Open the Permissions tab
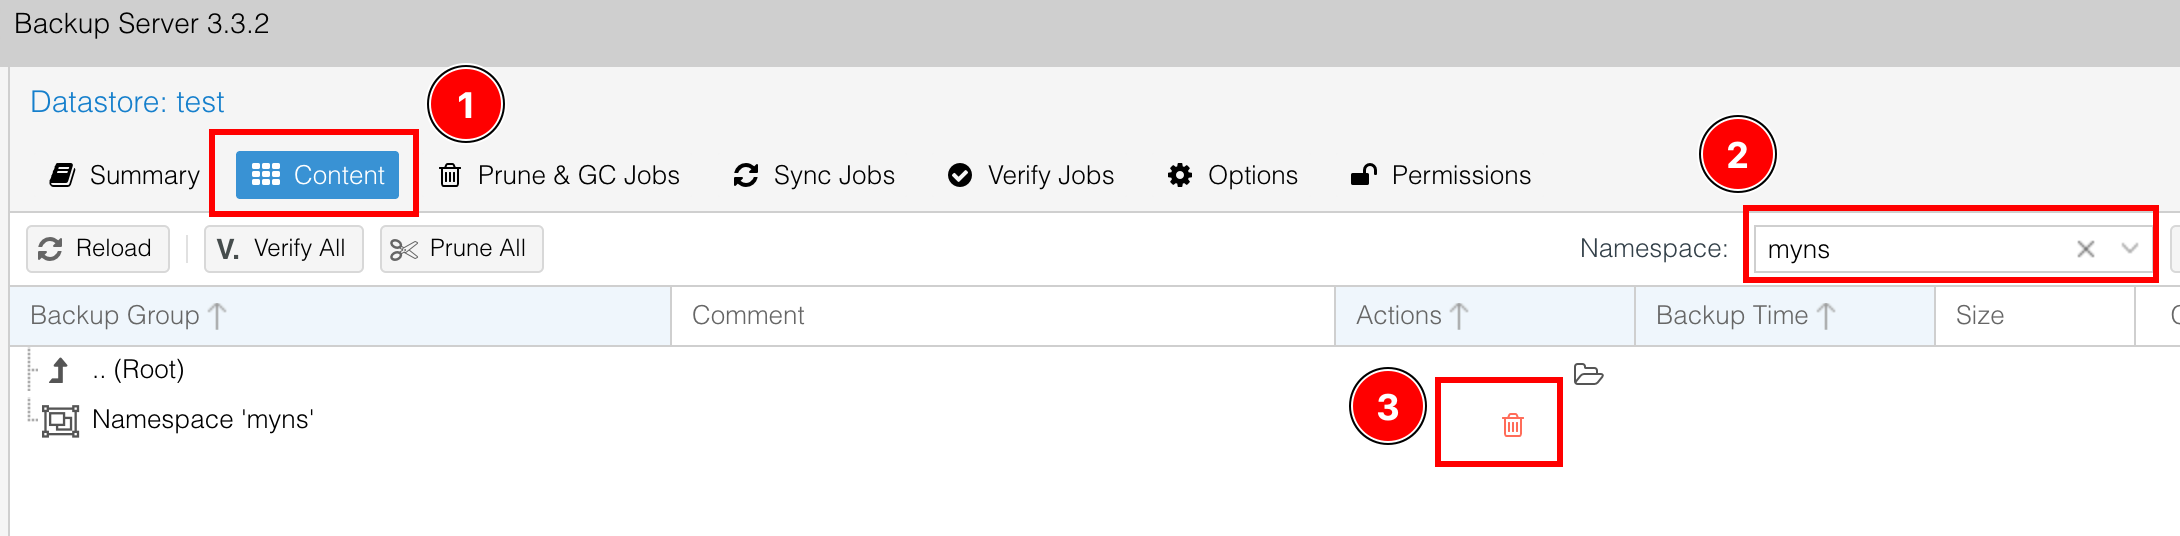Viewport: 2180px width, 536px height. [1441, 175]
